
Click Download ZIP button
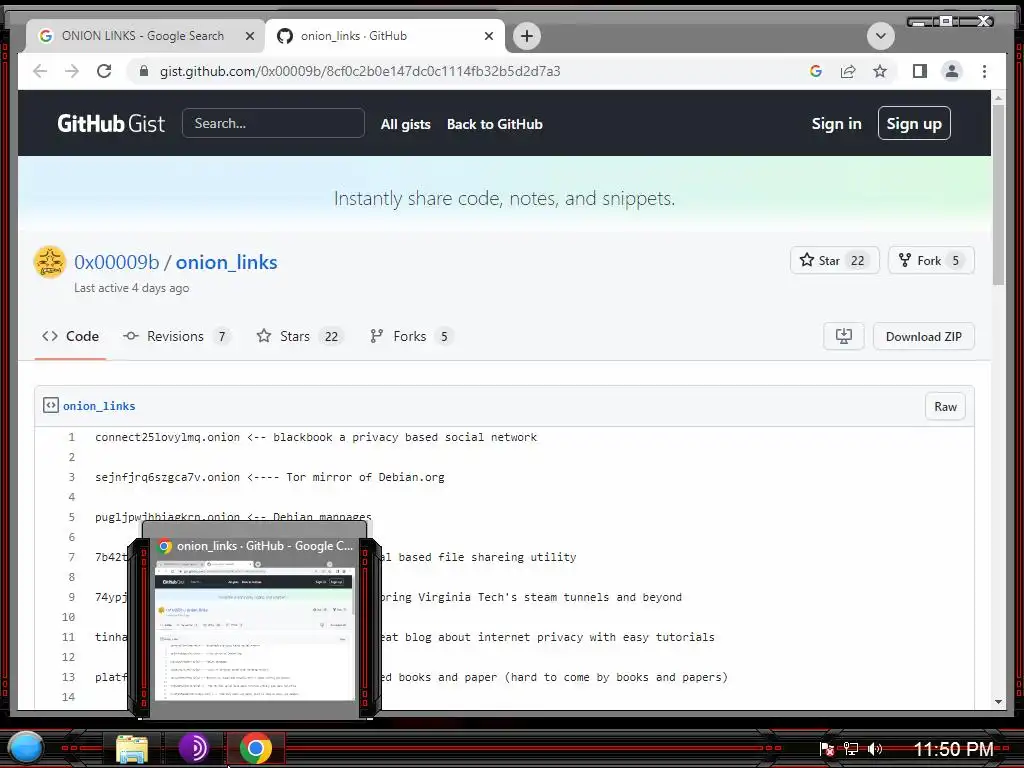[x=923, y=336]
